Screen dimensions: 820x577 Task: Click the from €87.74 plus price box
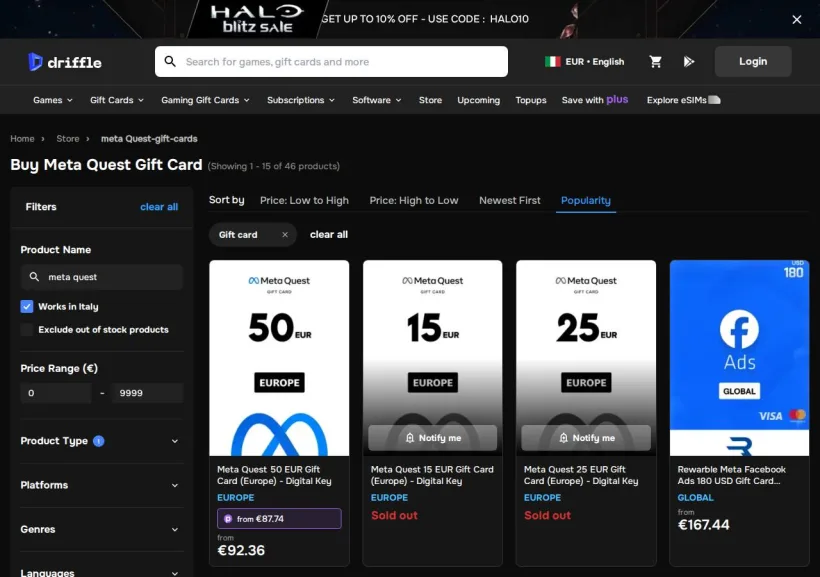279,518
